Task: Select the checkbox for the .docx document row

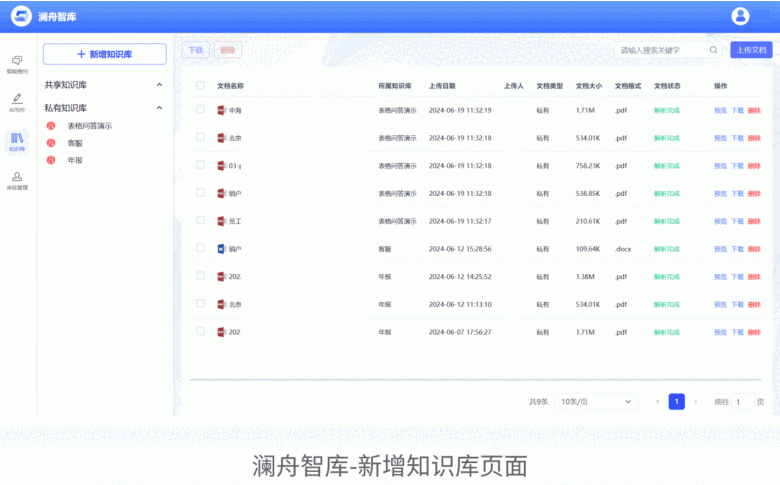Action: [x=201, y=248]
